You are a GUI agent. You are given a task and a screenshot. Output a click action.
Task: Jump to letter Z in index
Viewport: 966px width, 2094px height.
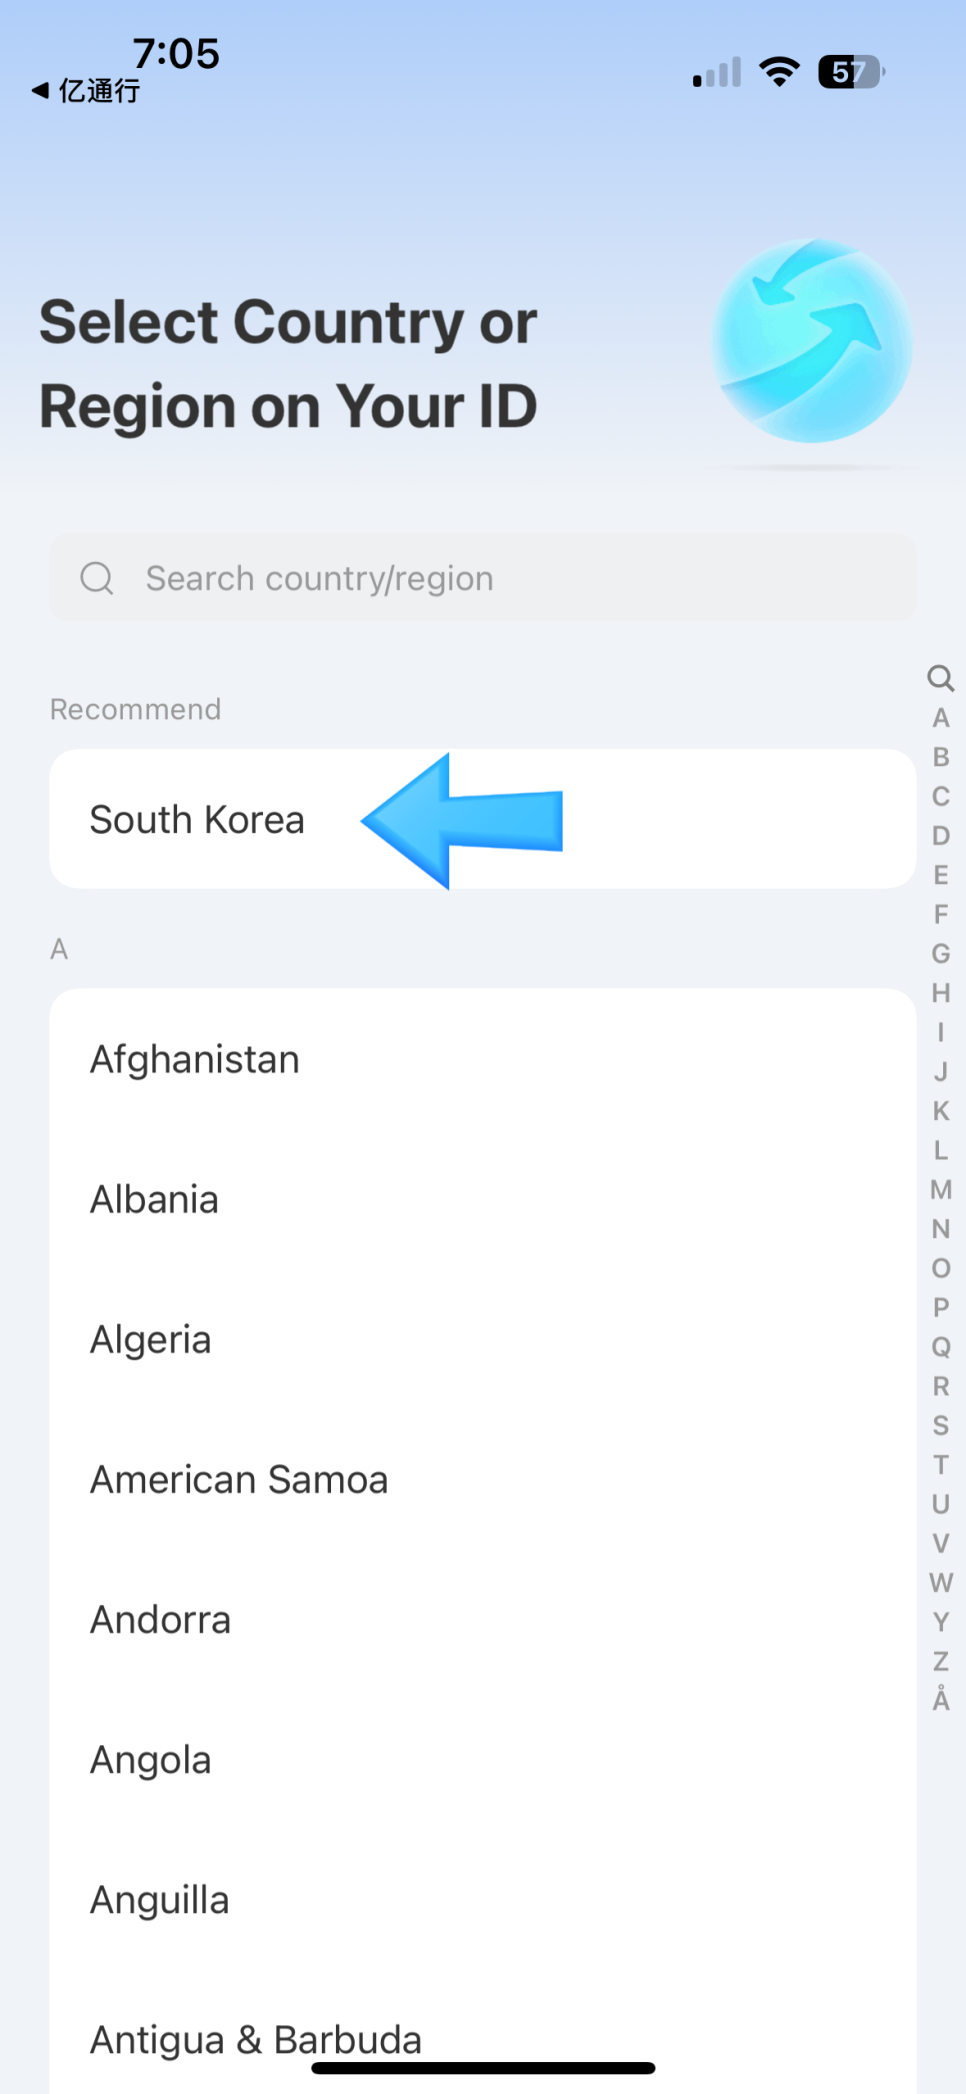tap(940, 1661)
